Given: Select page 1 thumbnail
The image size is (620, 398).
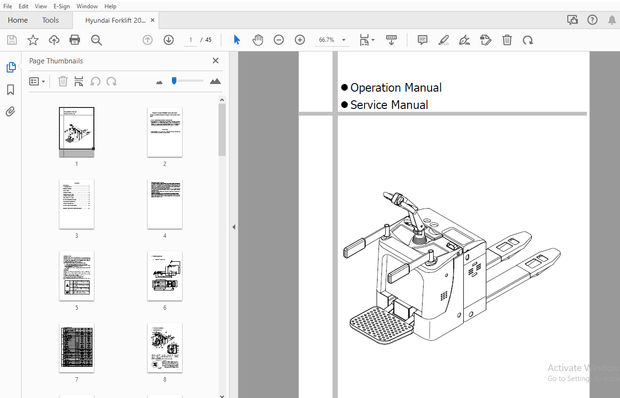Looking at the screenshot, I should coord(77,132).
